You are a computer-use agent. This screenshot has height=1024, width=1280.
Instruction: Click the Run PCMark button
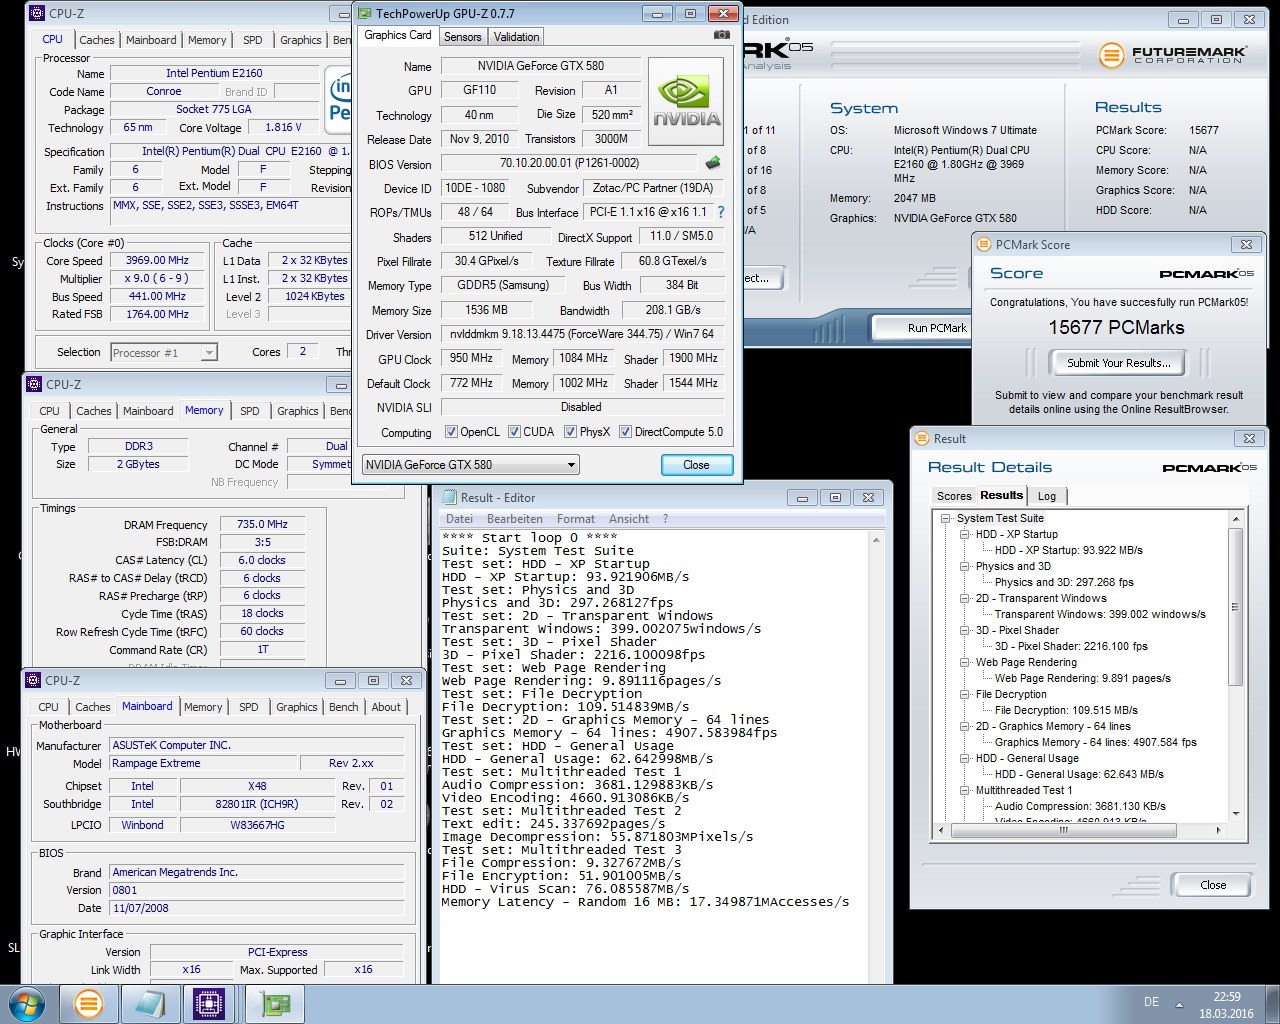coord(937,328)
